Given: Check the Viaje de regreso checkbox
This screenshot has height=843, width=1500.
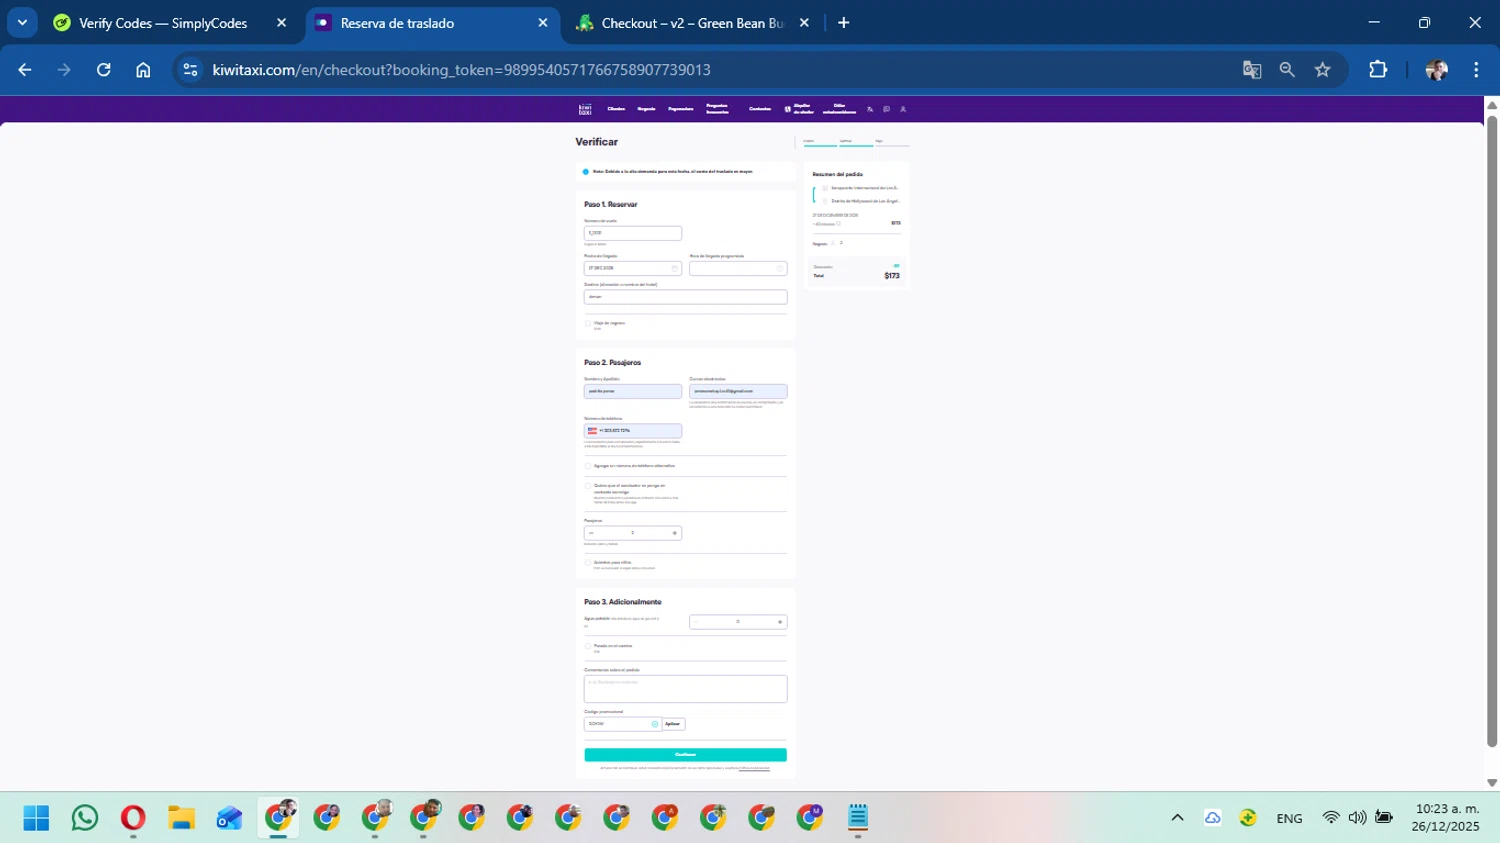Looking at the screenshot, I should pyautogui.click(x=588, y=324).
